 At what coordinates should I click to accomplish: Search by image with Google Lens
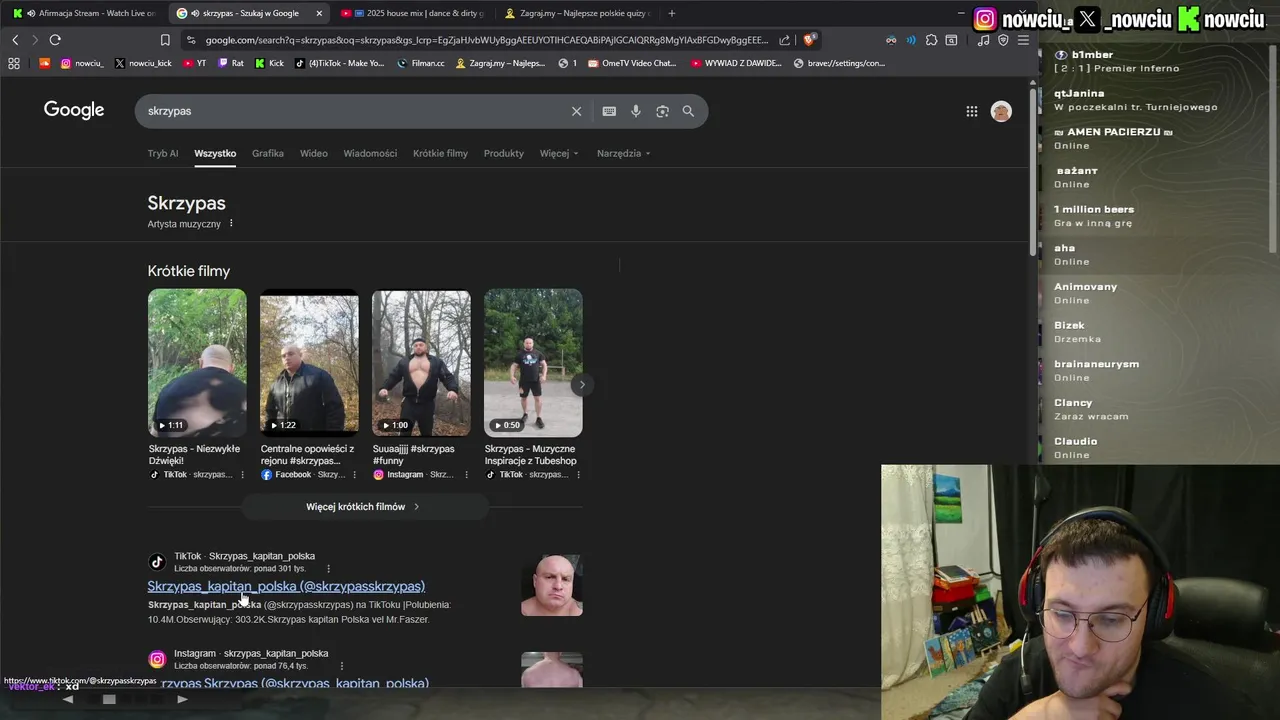662,111
